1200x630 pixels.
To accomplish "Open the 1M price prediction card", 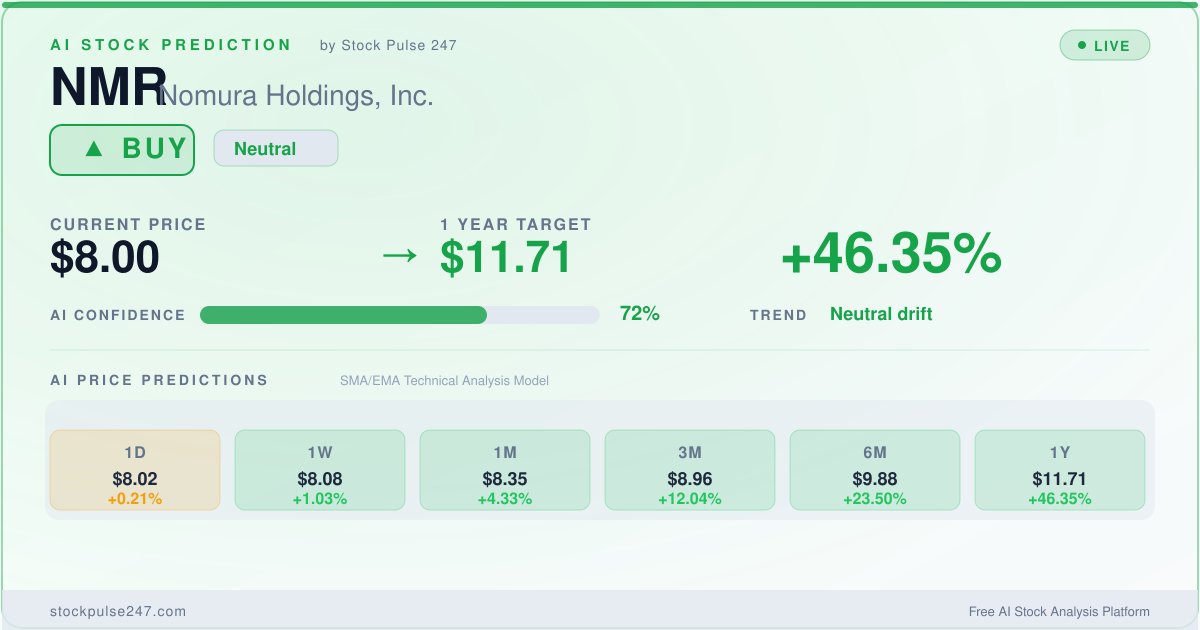I will pyautogui.click(x=505, y=470).
